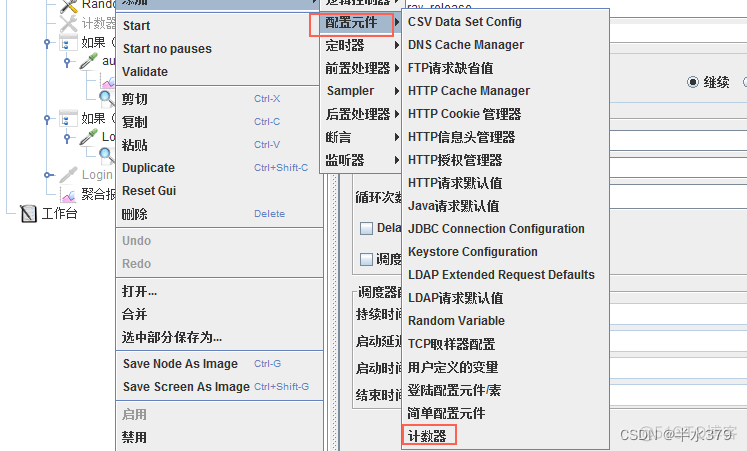Open the 断言 submenu

pos(361,137)
